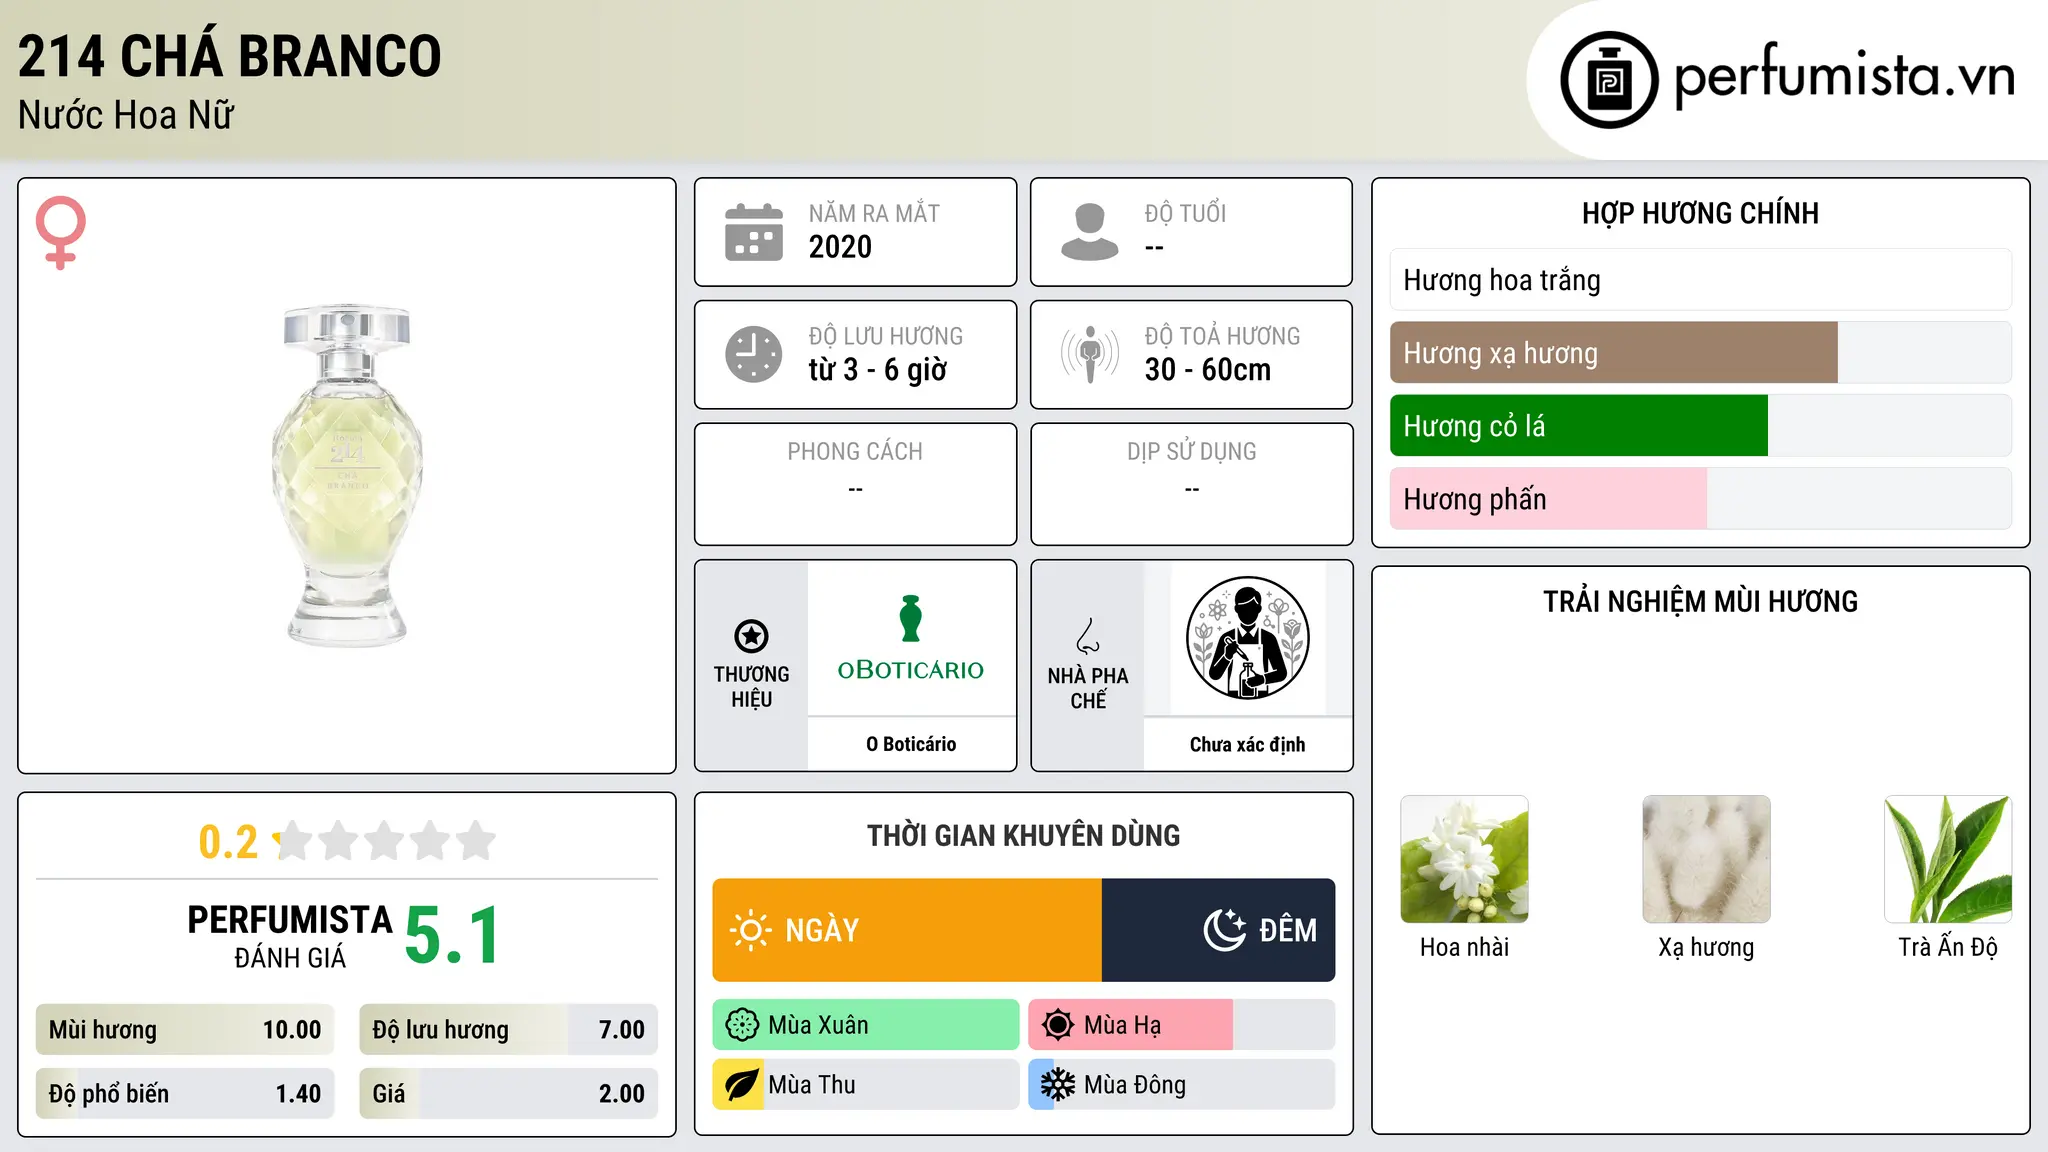Viewport: 2048px width, 1152px height.
Task: Click the sillage icon beside Độ toả hương
Action: (x=1090, y=354)
